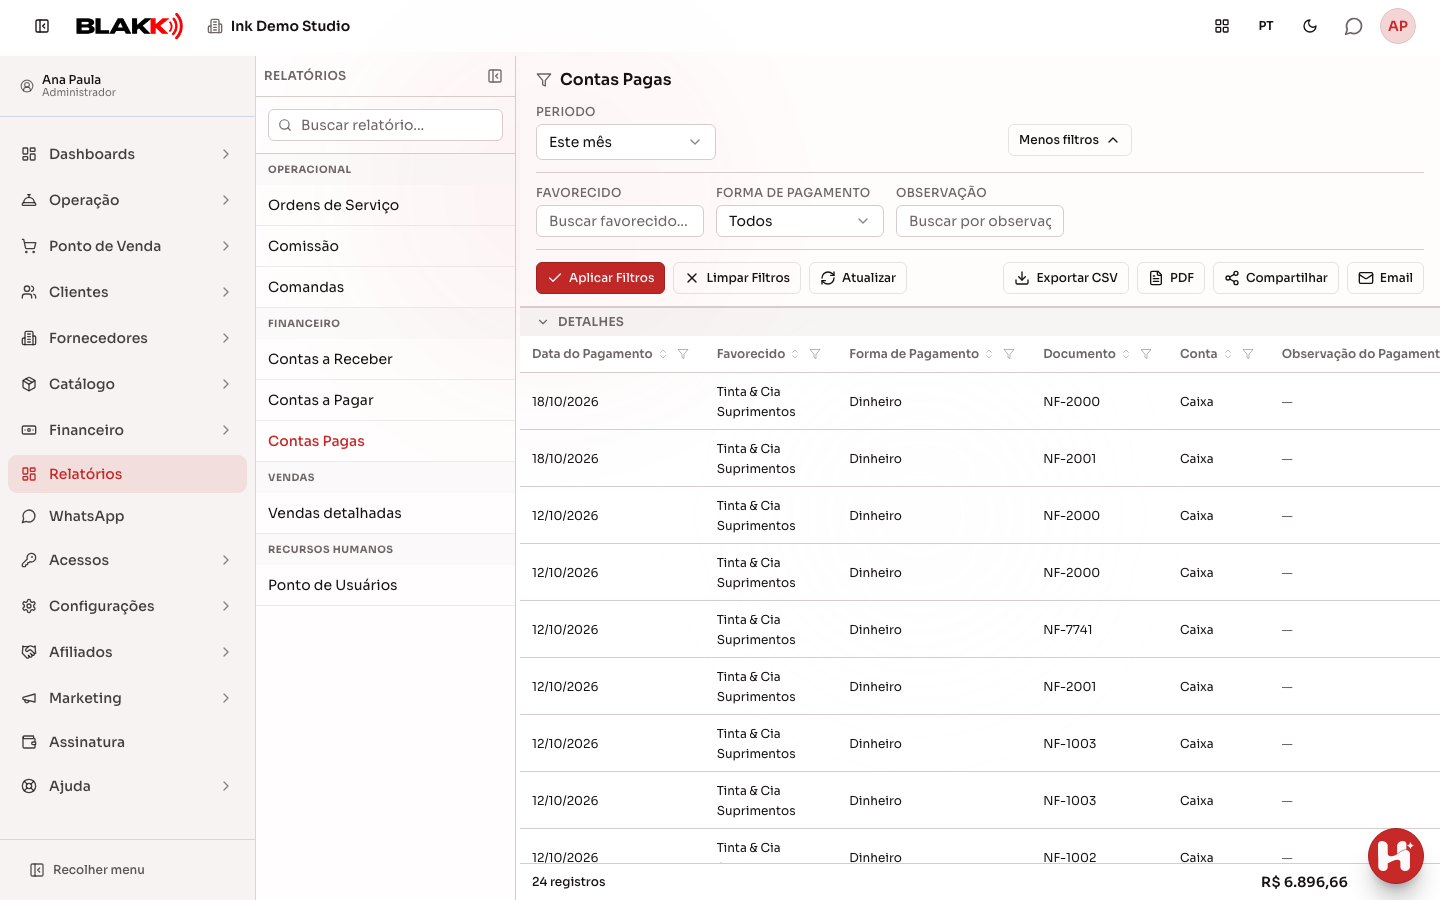Open the WhatsApp menu item

pyautogui.click(x=127, y=516)
